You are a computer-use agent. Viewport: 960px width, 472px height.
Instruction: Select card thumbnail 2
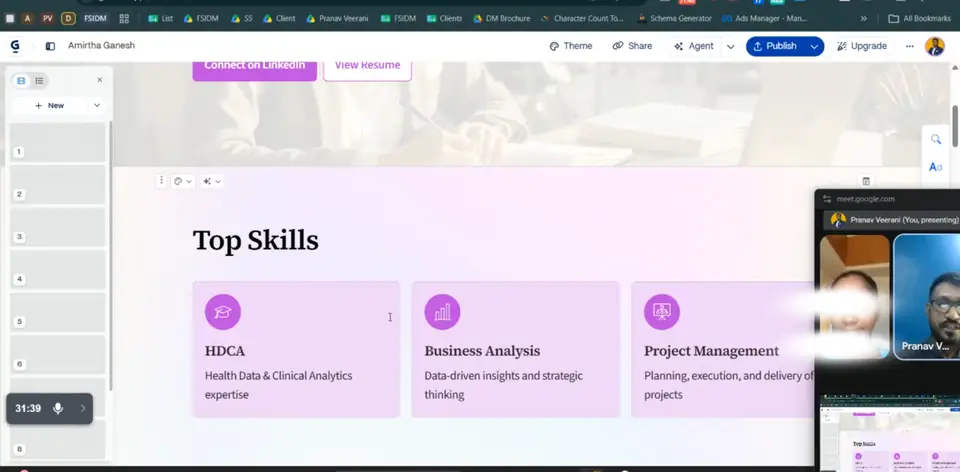(x=58, y=184)
